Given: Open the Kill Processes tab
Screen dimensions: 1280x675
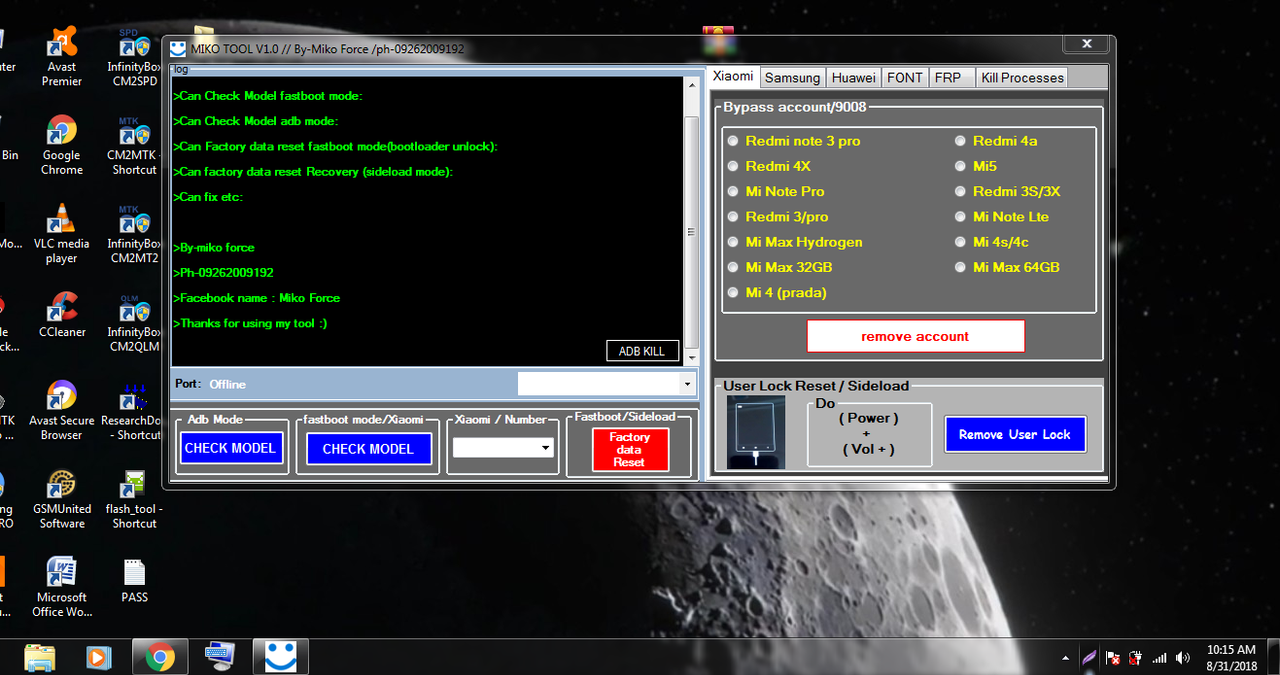Looking at the screenshot, I should coord(1022,77).
